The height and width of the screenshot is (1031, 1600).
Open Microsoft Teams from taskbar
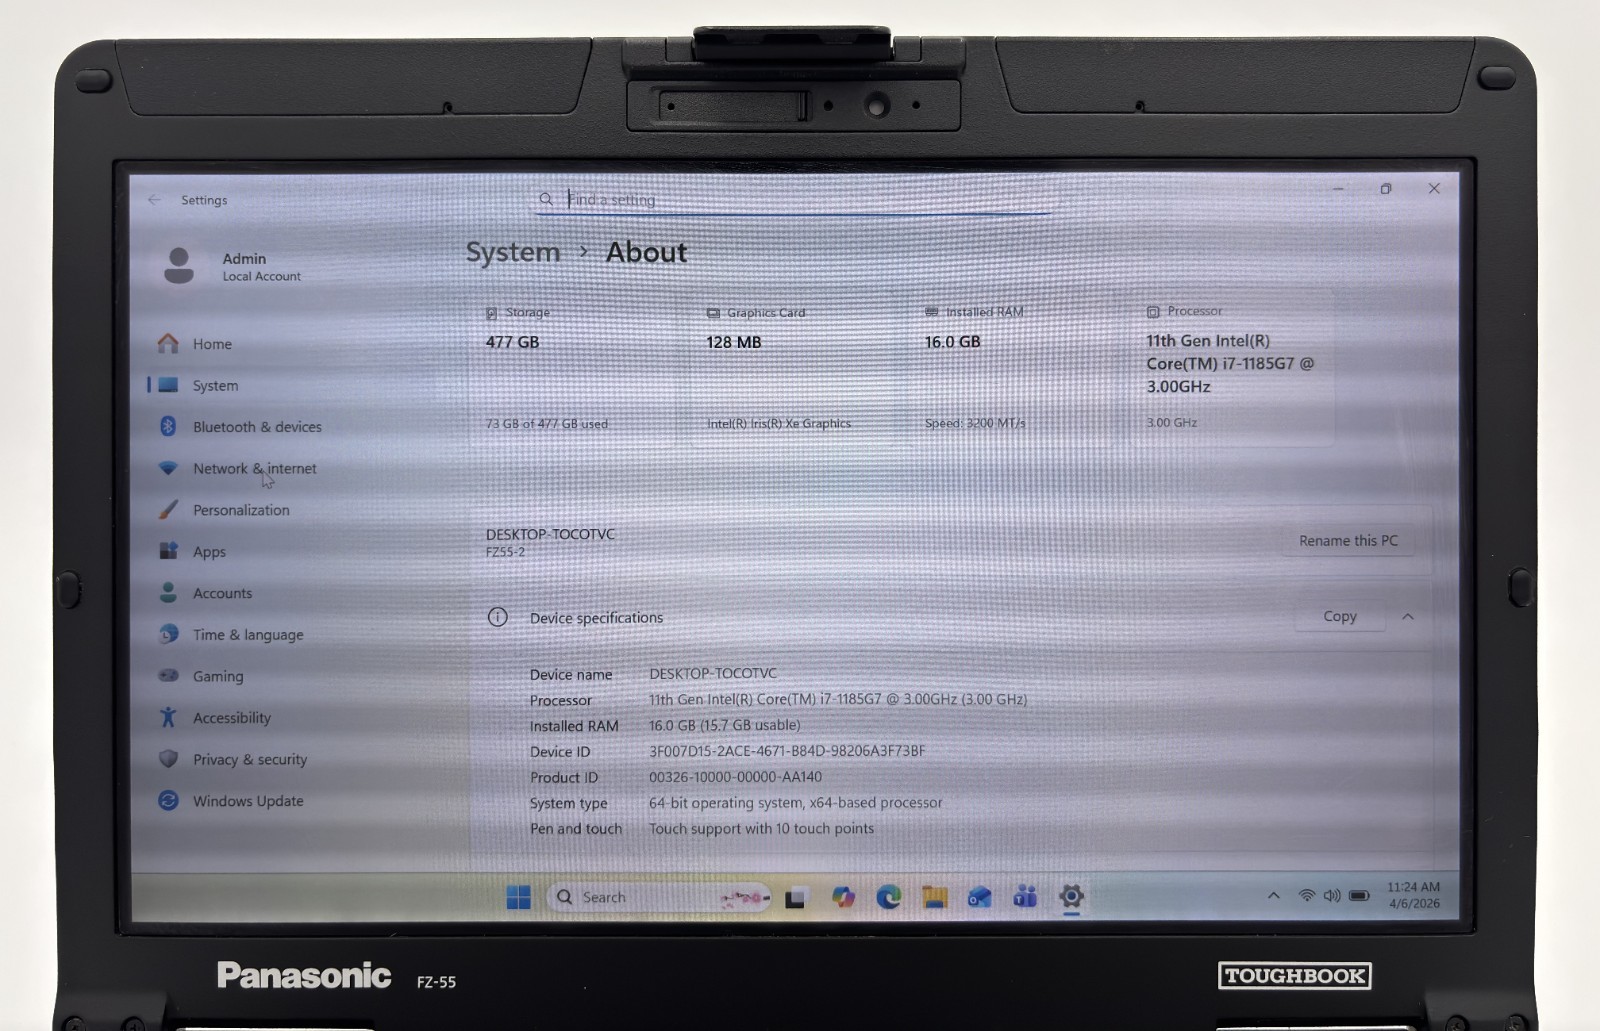[1025, 898]
